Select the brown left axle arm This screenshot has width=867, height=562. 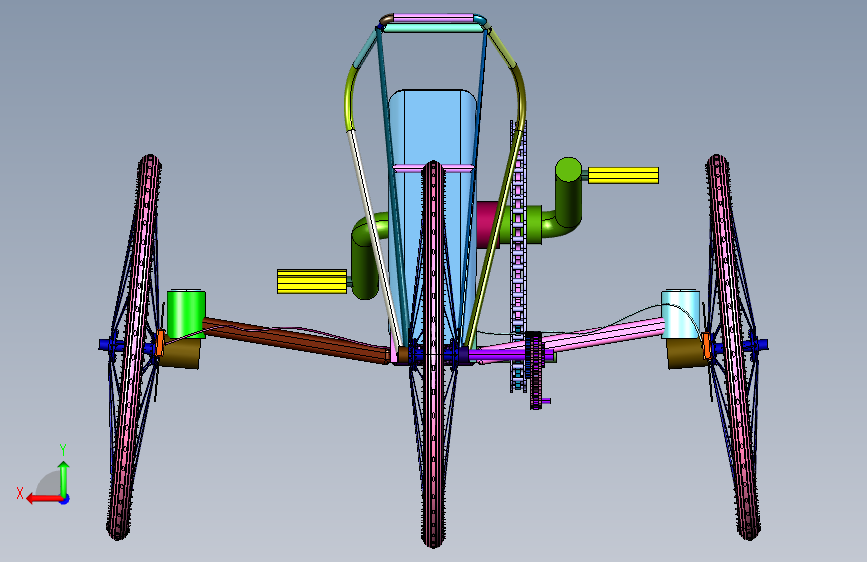click(296, 340)
